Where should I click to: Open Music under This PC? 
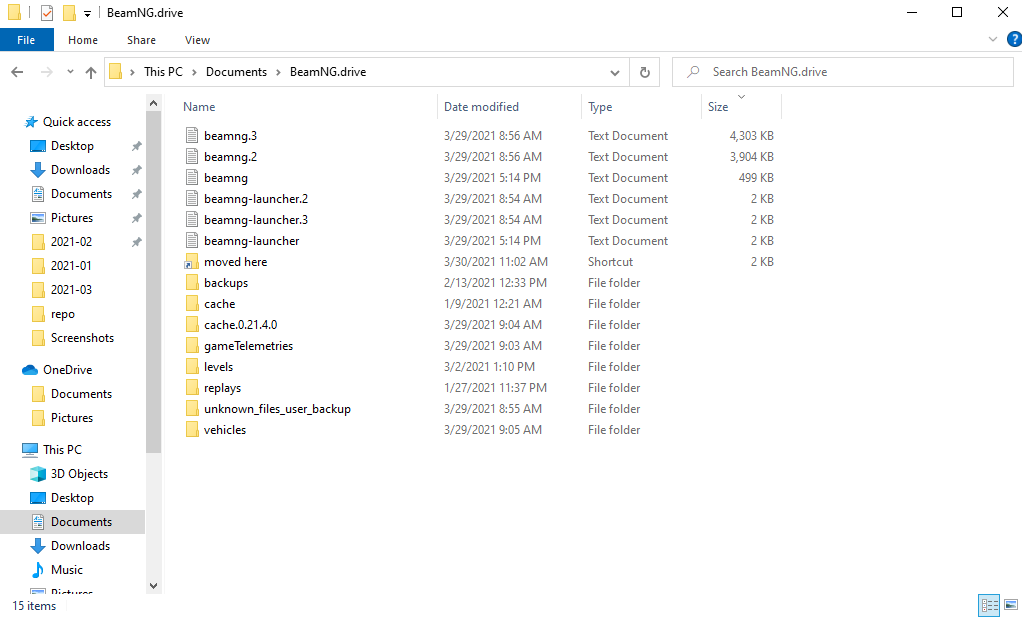(66, 570)
